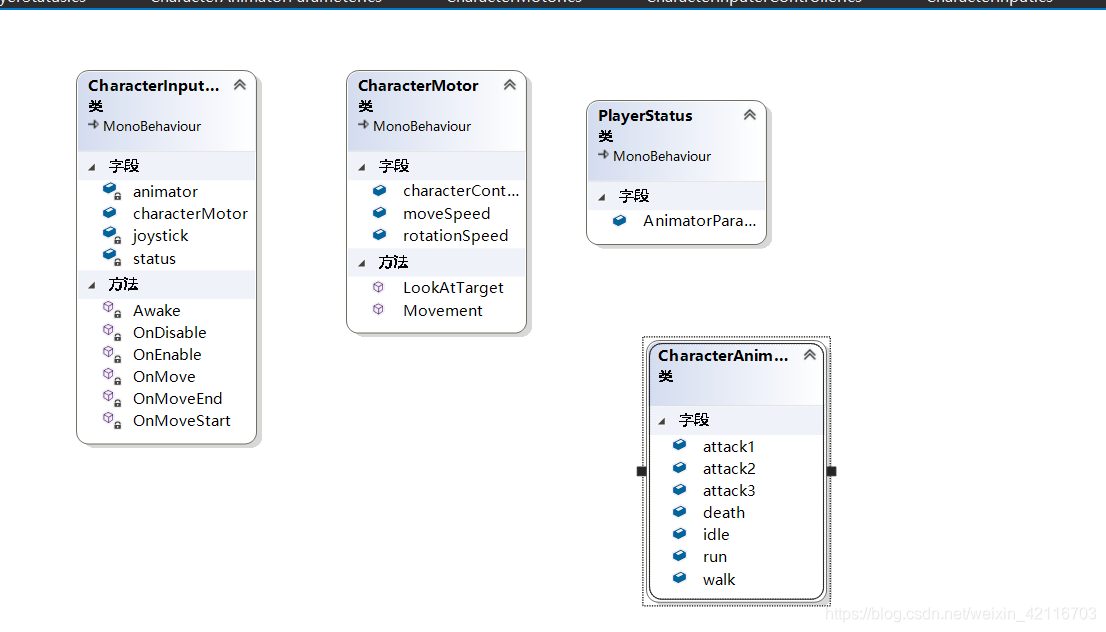Image resolution: width=1106 pixels, height=632 pixels.
Task: Collapse the CharacterMotor class box chevron
Action: (510, 85)
